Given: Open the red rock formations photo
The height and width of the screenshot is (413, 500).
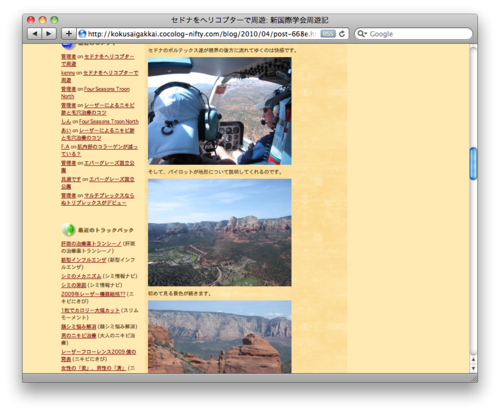Looking at the screenshot, I should click(x=220, y=337).
